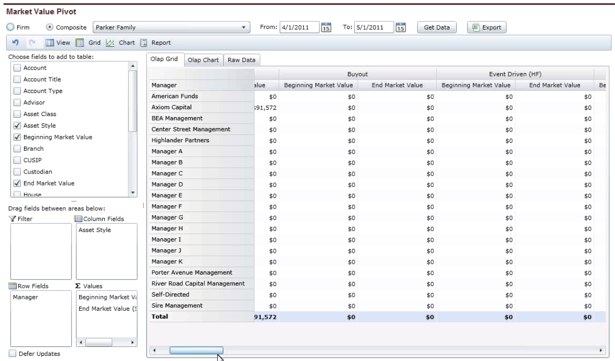The image size is (615, 361).
Task: Open Chart in the toolbar
Action: tap(120, 43)
